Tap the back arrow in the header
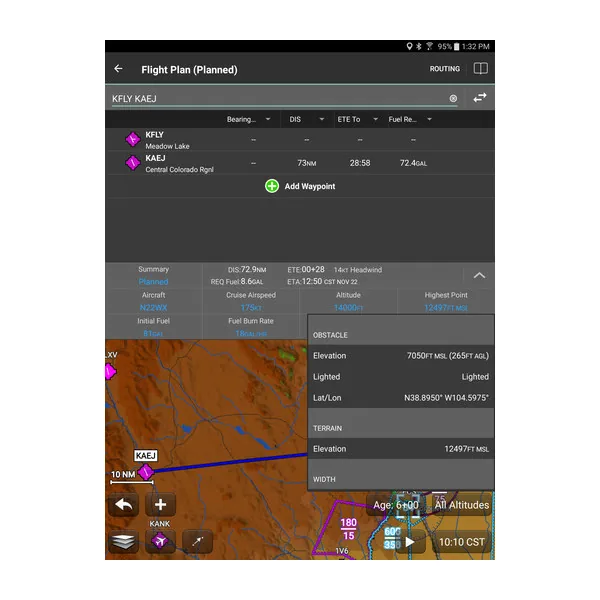Image resolution: width=600 pixels, height=600 pixels. 119,69
